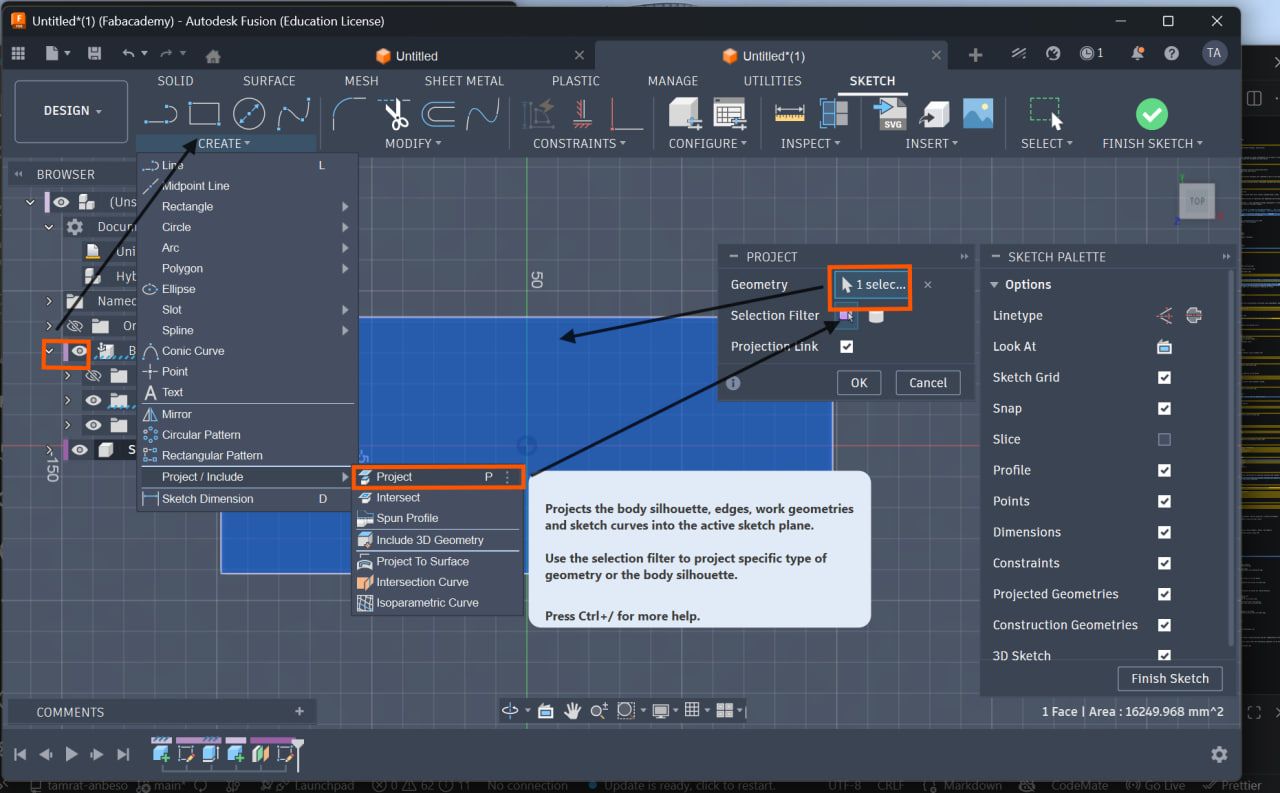Open the INSPECT dropdown menu

click(x=811, y=144)
